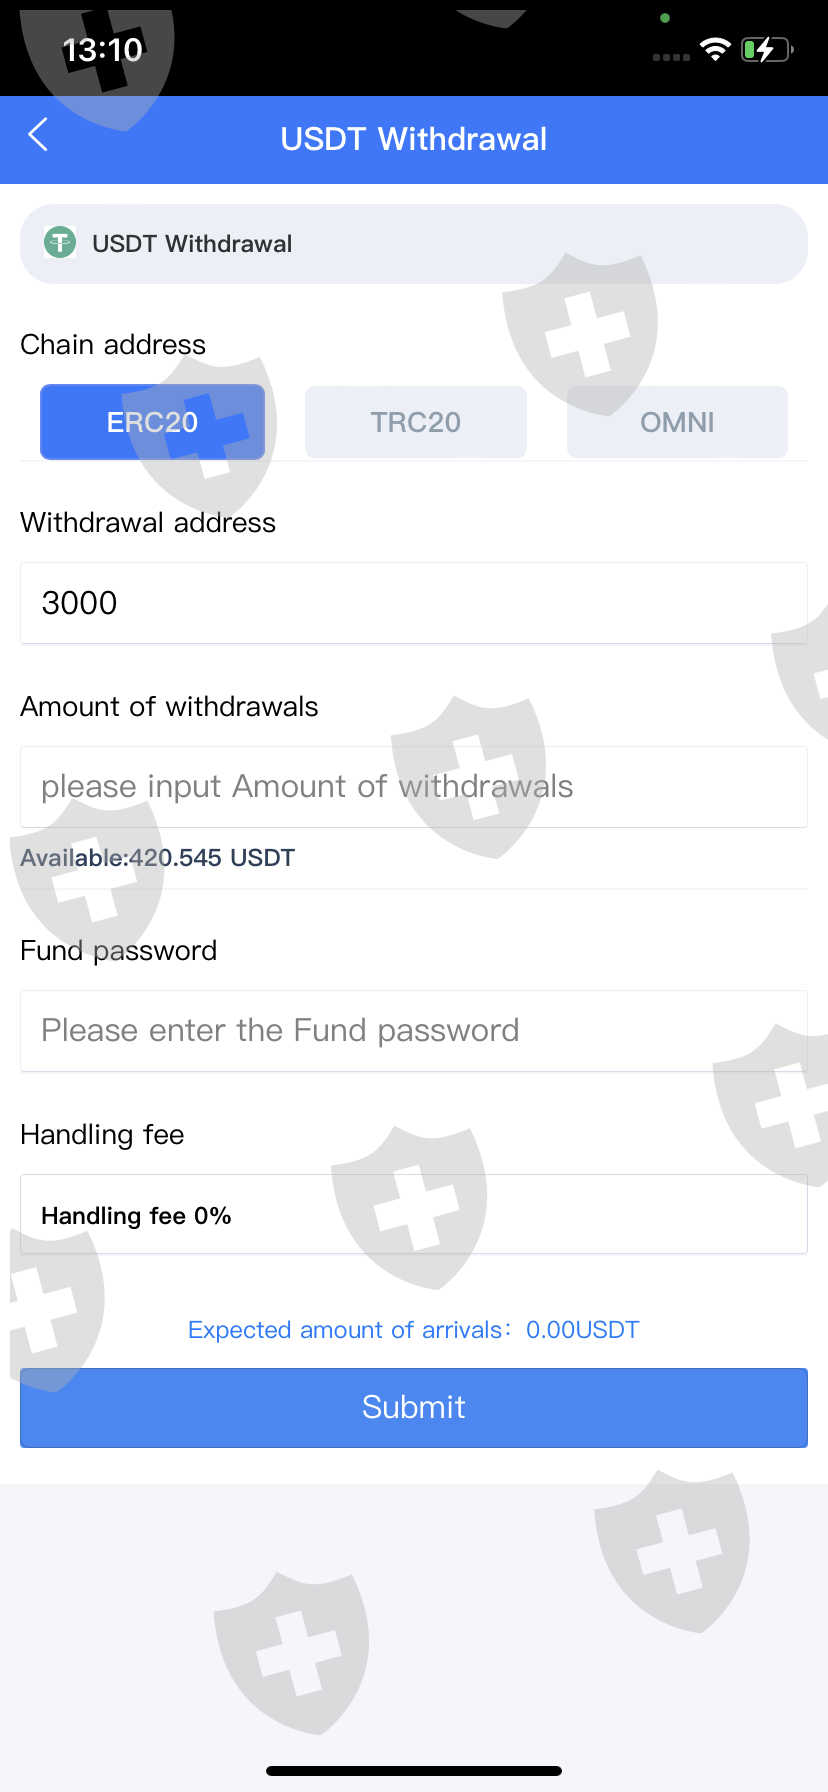The width and height of the screenshot is (828, 1792).
Task: Tap the Wi-Fi status icon
Action: coord(715,50)
